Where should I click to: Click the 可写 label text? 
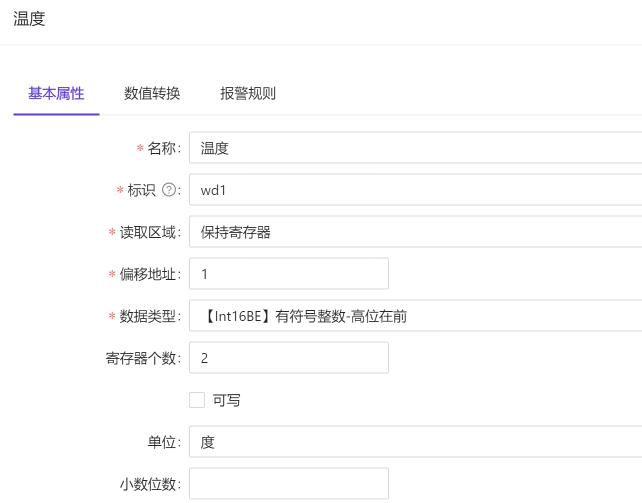227,400
